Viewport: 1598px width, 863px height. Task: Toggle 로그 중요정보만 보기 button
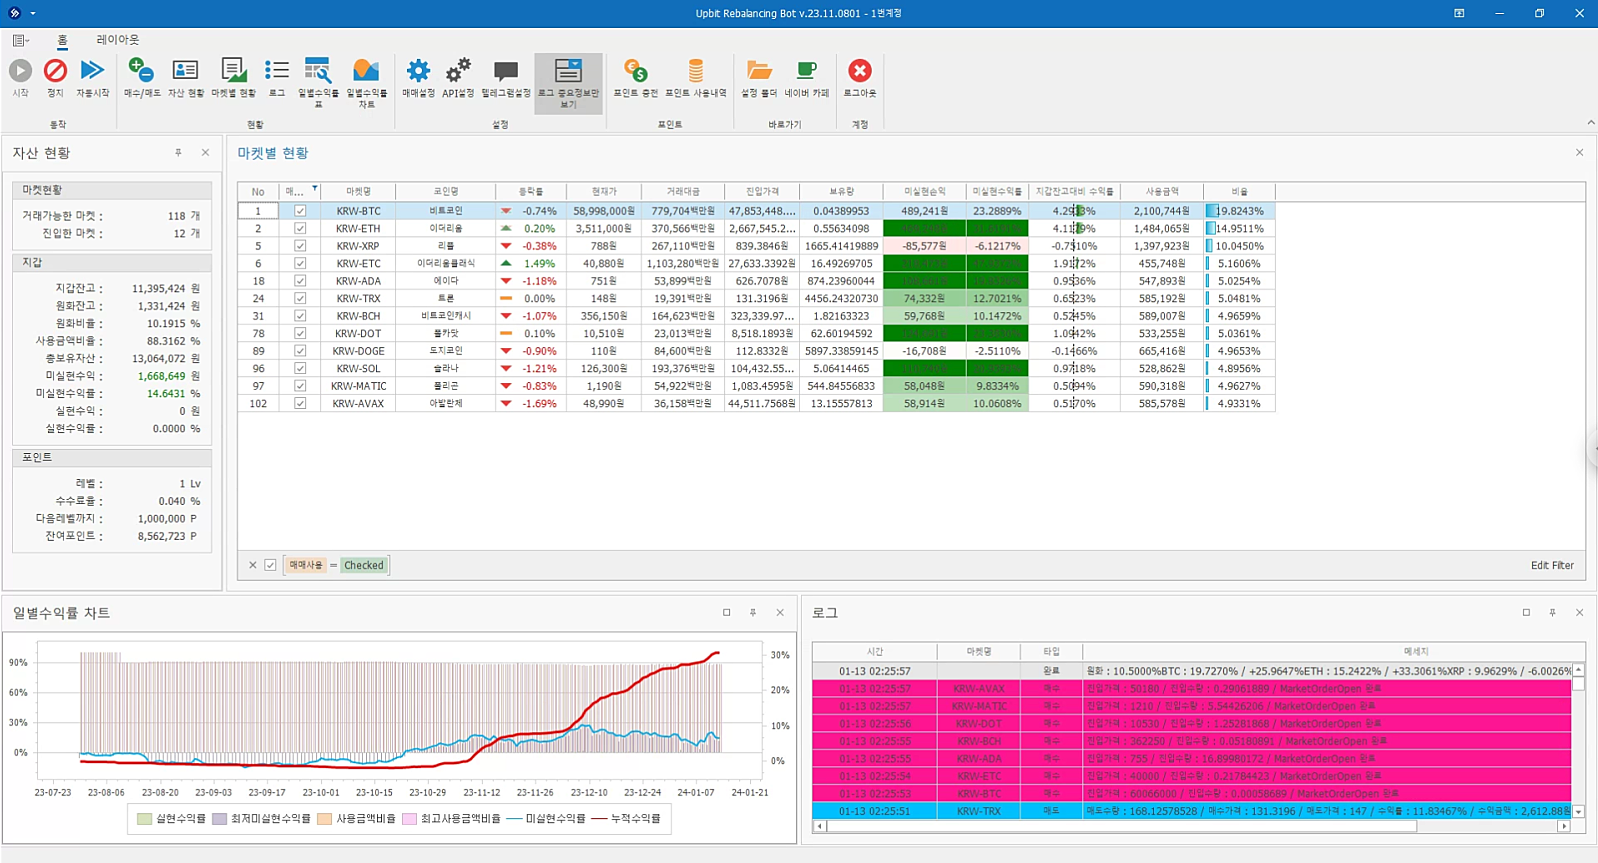(568, 83)
